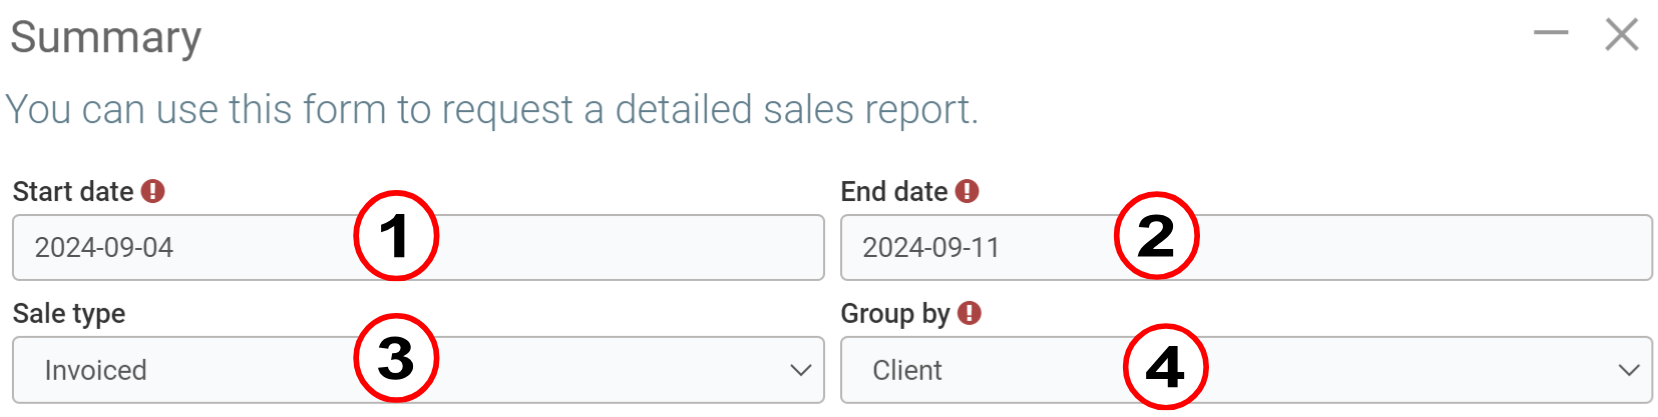Click the numbered circle marker 3
This screenshot has width=1658, height=417.
click(396, 358)
